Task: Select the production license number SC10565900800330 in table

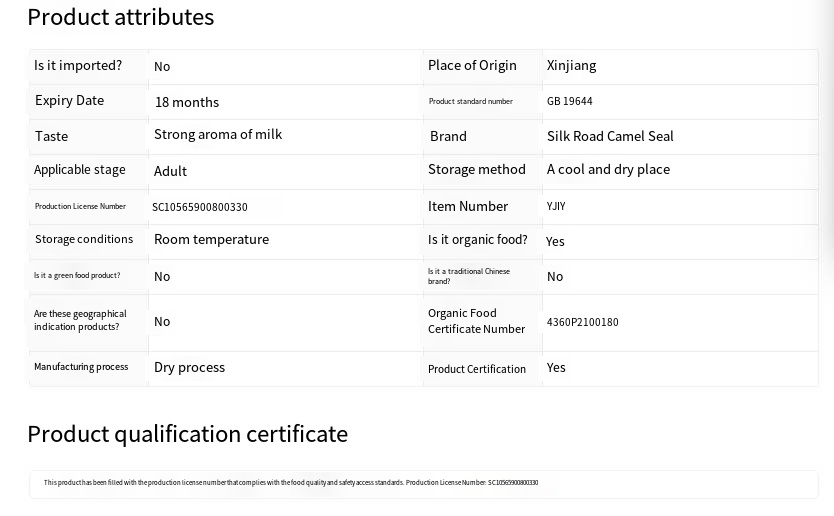Action: tap(200, 207)
